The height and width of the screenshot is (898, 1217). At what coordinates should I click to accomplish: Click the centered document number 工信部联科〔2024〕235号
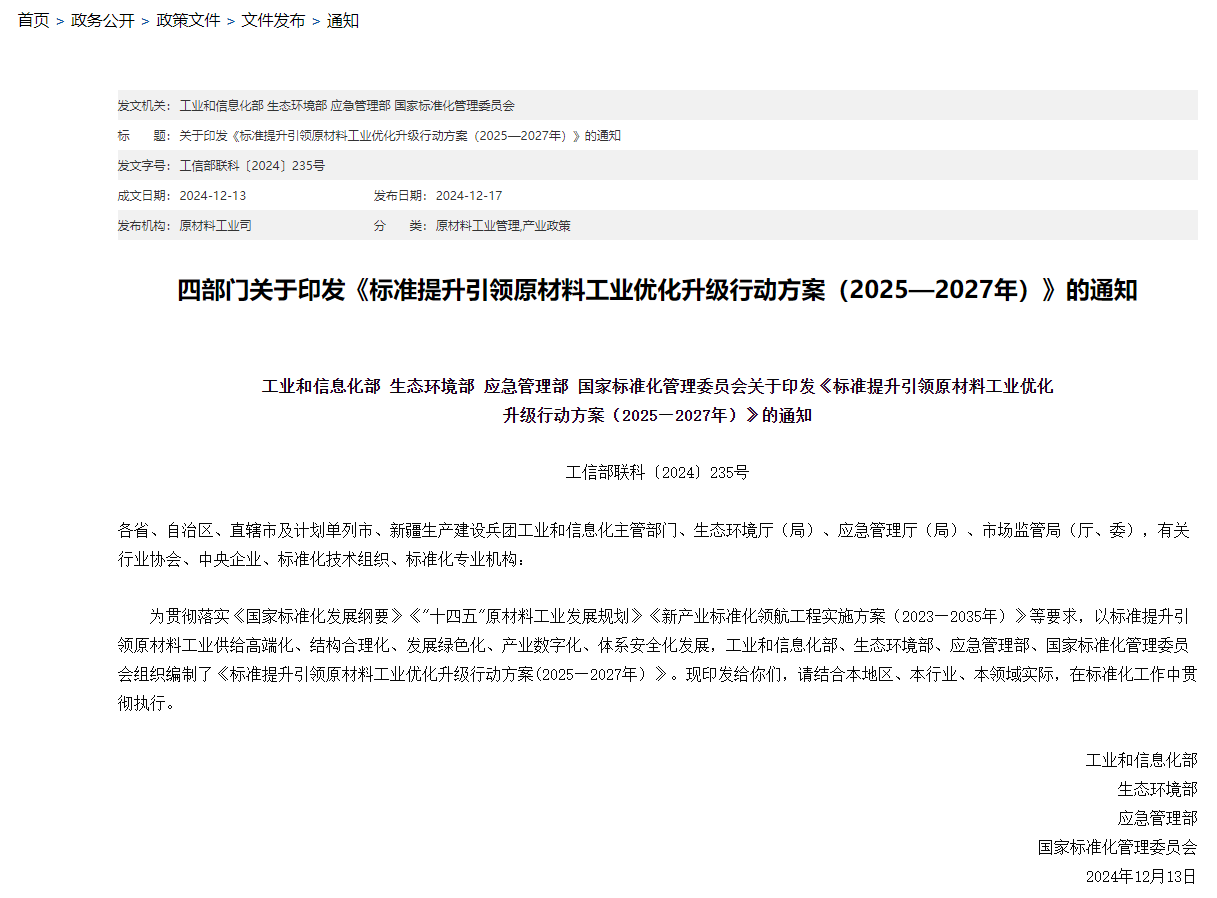coord(657,472)
